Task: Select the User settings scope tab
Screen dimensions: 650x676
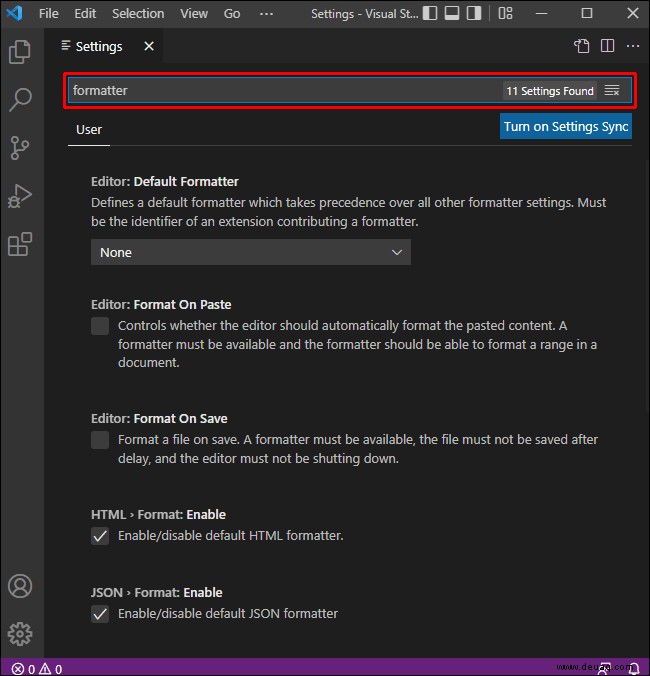Action: pyautogui.click(x=89, y=130)
